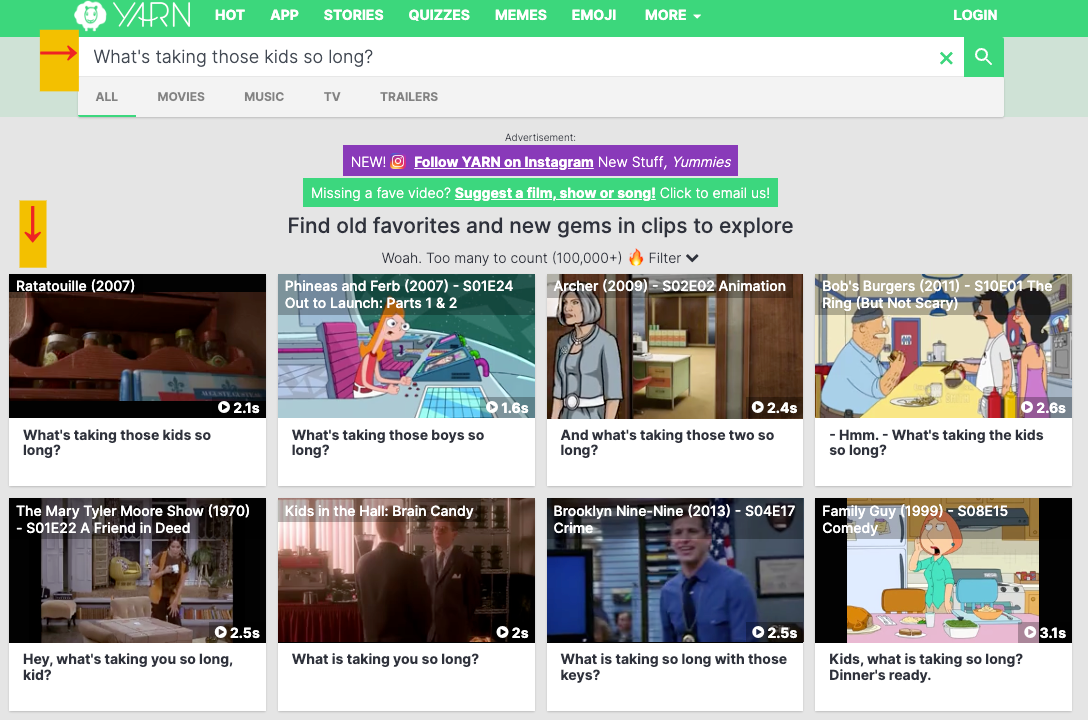Click the 2.4s play badge on Archer clip
The width and height of the screenshot is (1088, 720).
tap(775, 408)
